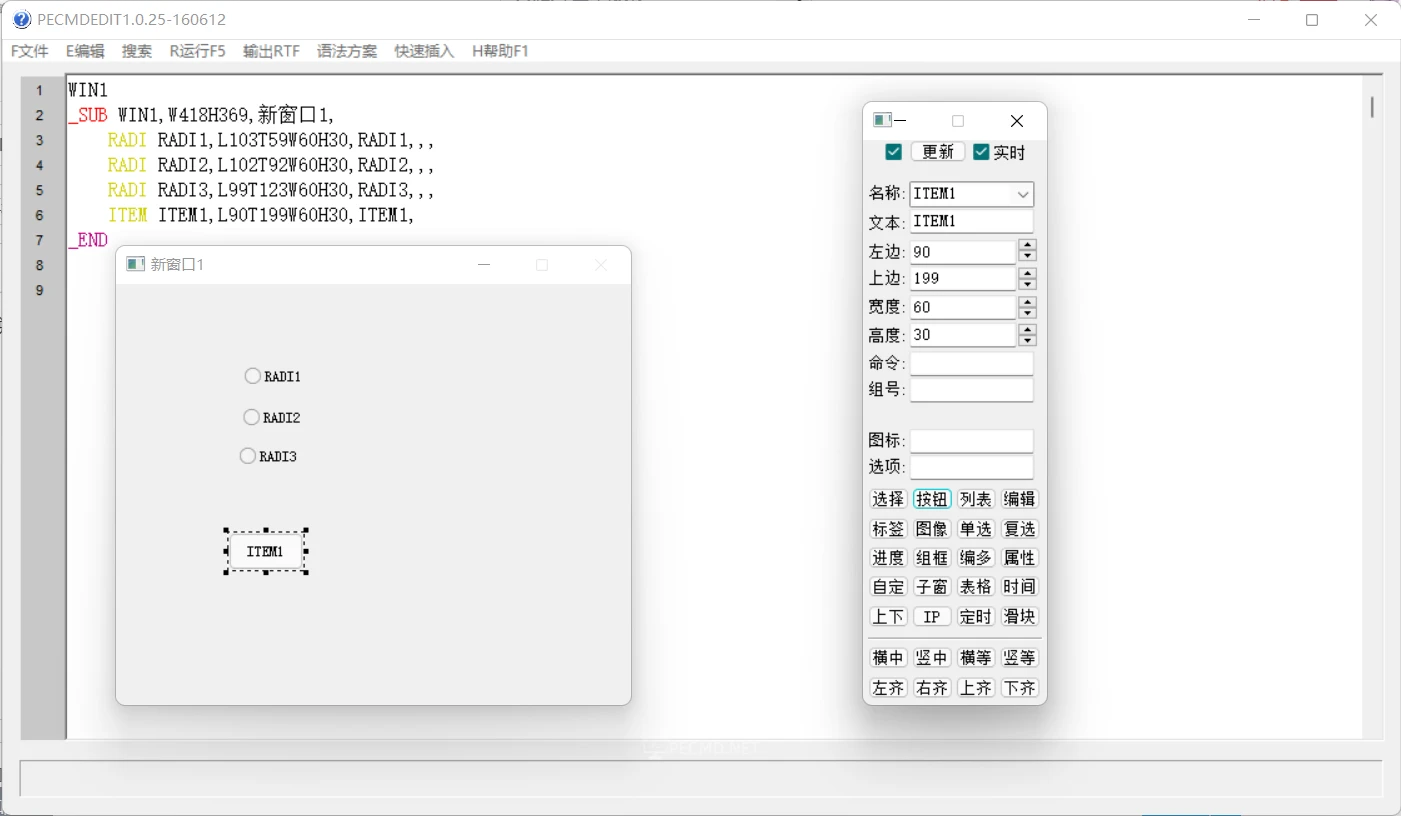Screen dimensions: 1401x816
Task: Insert a 复选 control
Action: tap(1020, 529)
